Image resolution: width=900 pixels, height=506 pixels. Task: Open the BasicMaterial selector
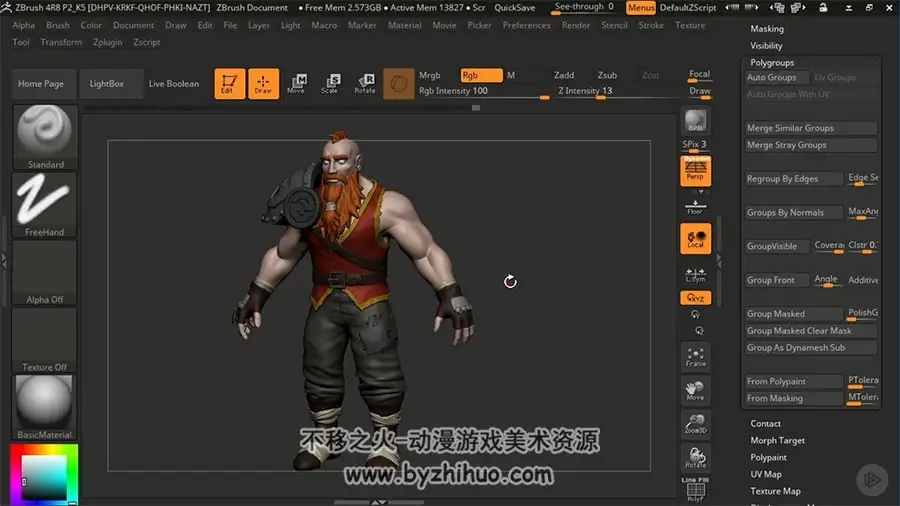click(x=45, y=408)
